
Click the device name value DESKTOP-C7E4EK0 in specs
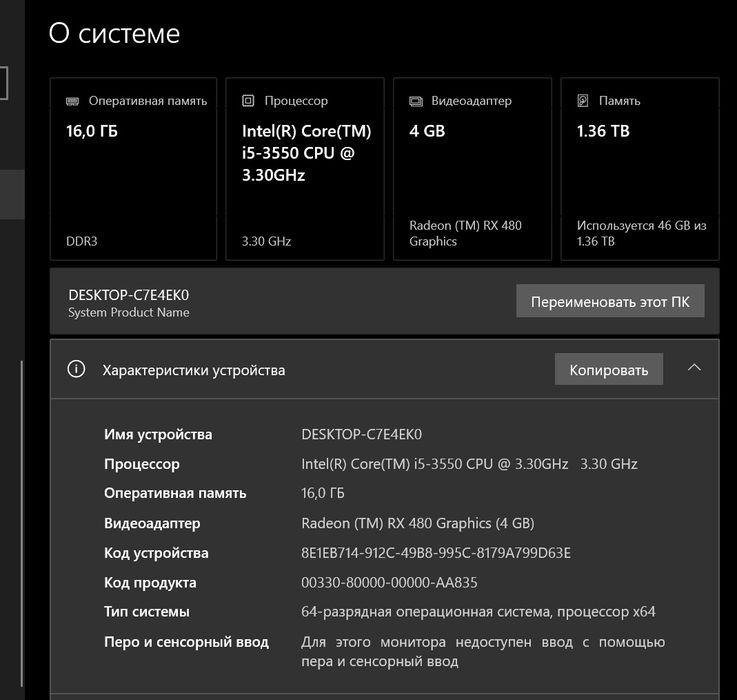pyautogui.click(x=361, y=434)
